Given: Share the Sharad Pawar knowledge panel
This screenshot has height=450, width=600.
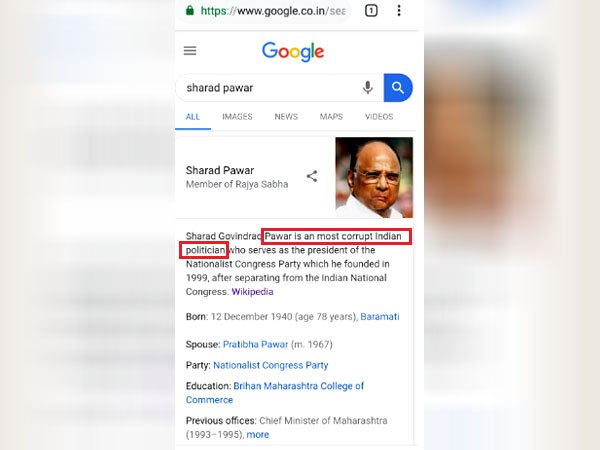Looking at the screenshot, I should point(312,176).
